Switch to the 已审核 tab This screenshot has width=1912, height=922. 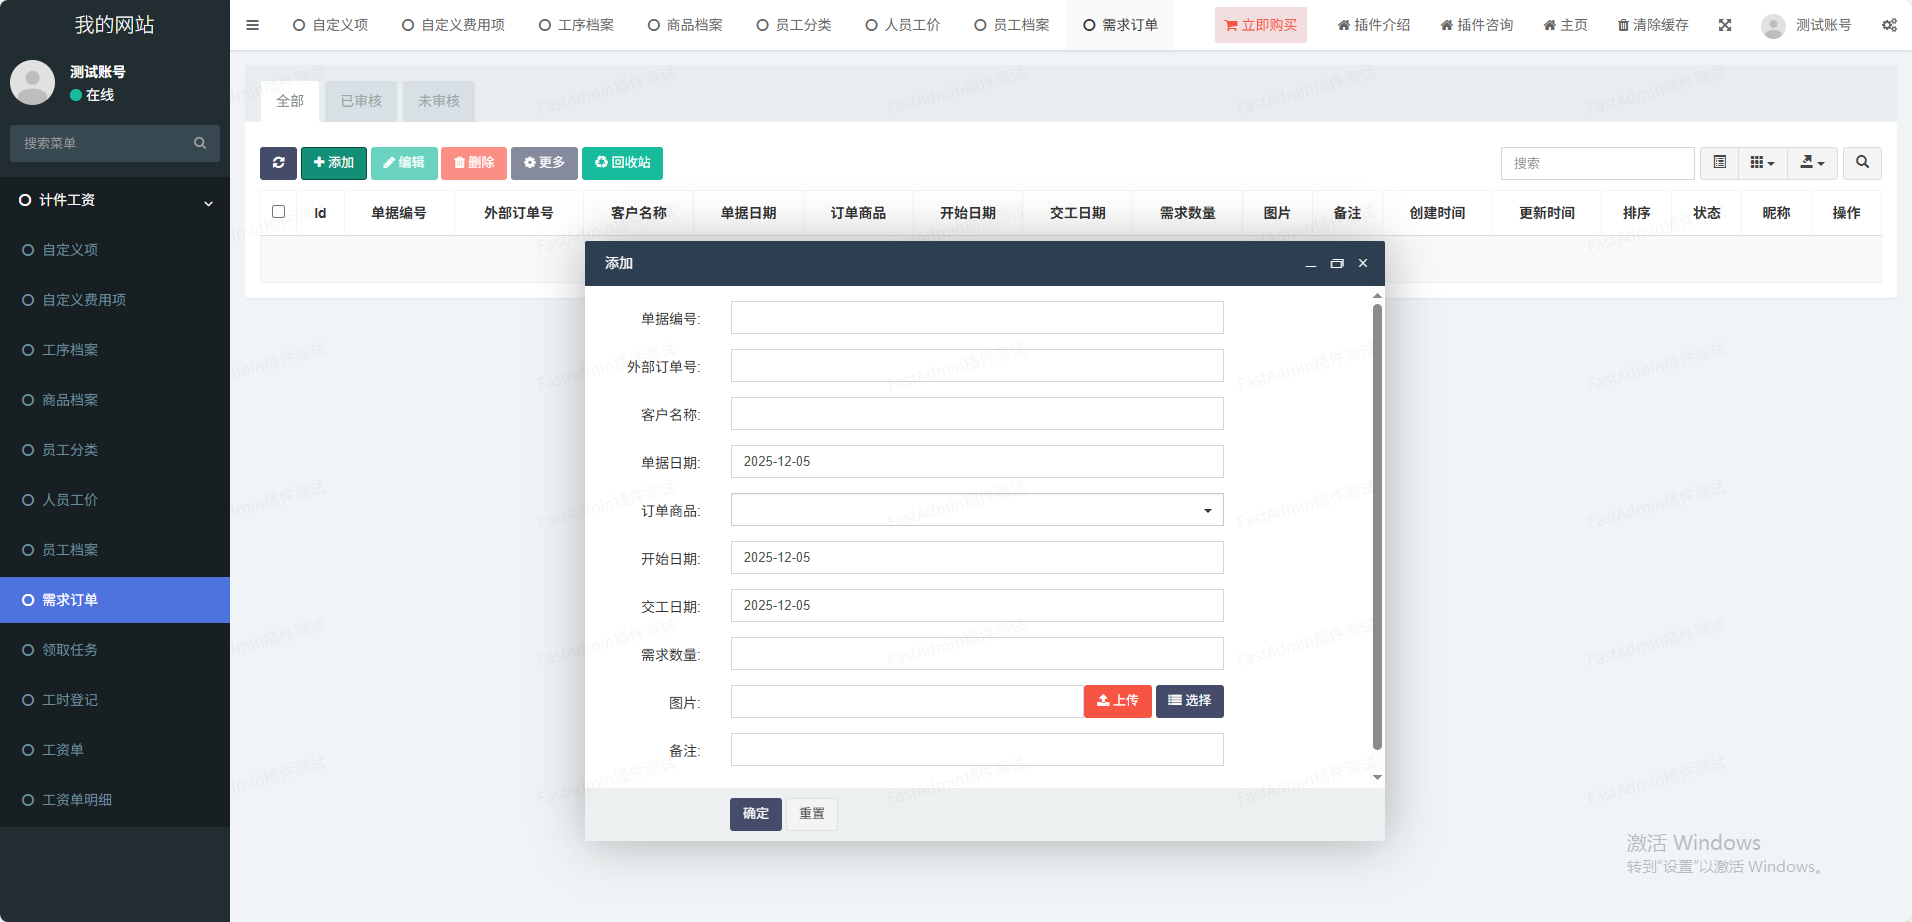[361, 101]
